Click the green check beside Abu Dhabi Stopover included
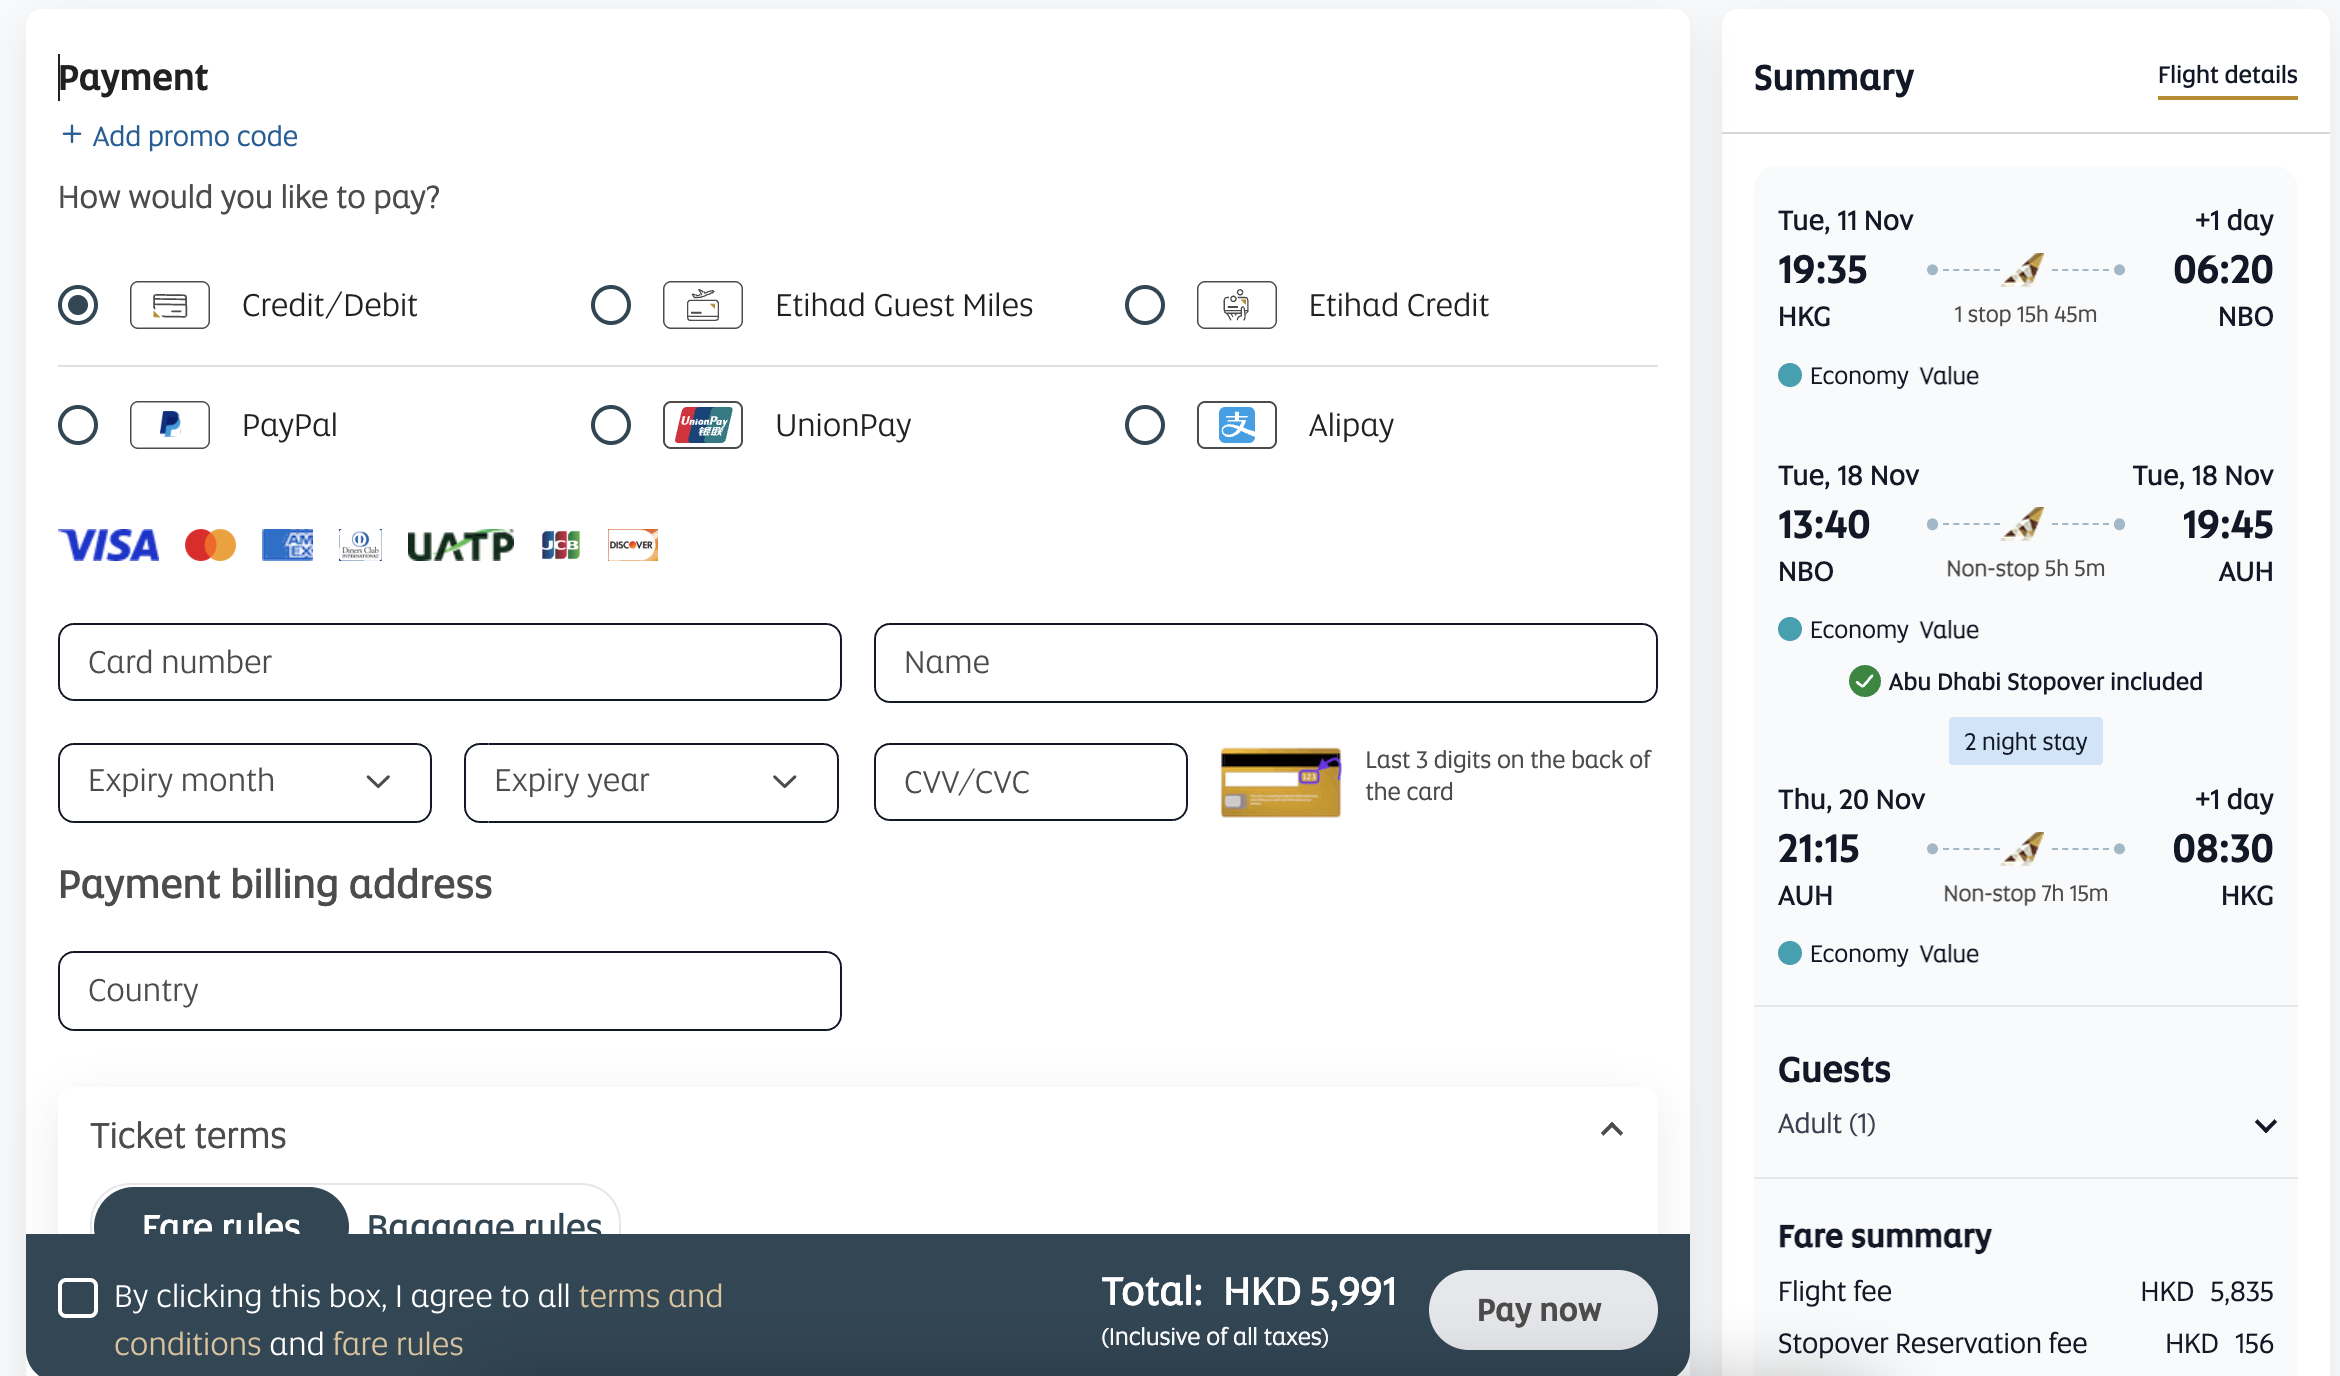2340x1376 pixels. coord(1864,681)
